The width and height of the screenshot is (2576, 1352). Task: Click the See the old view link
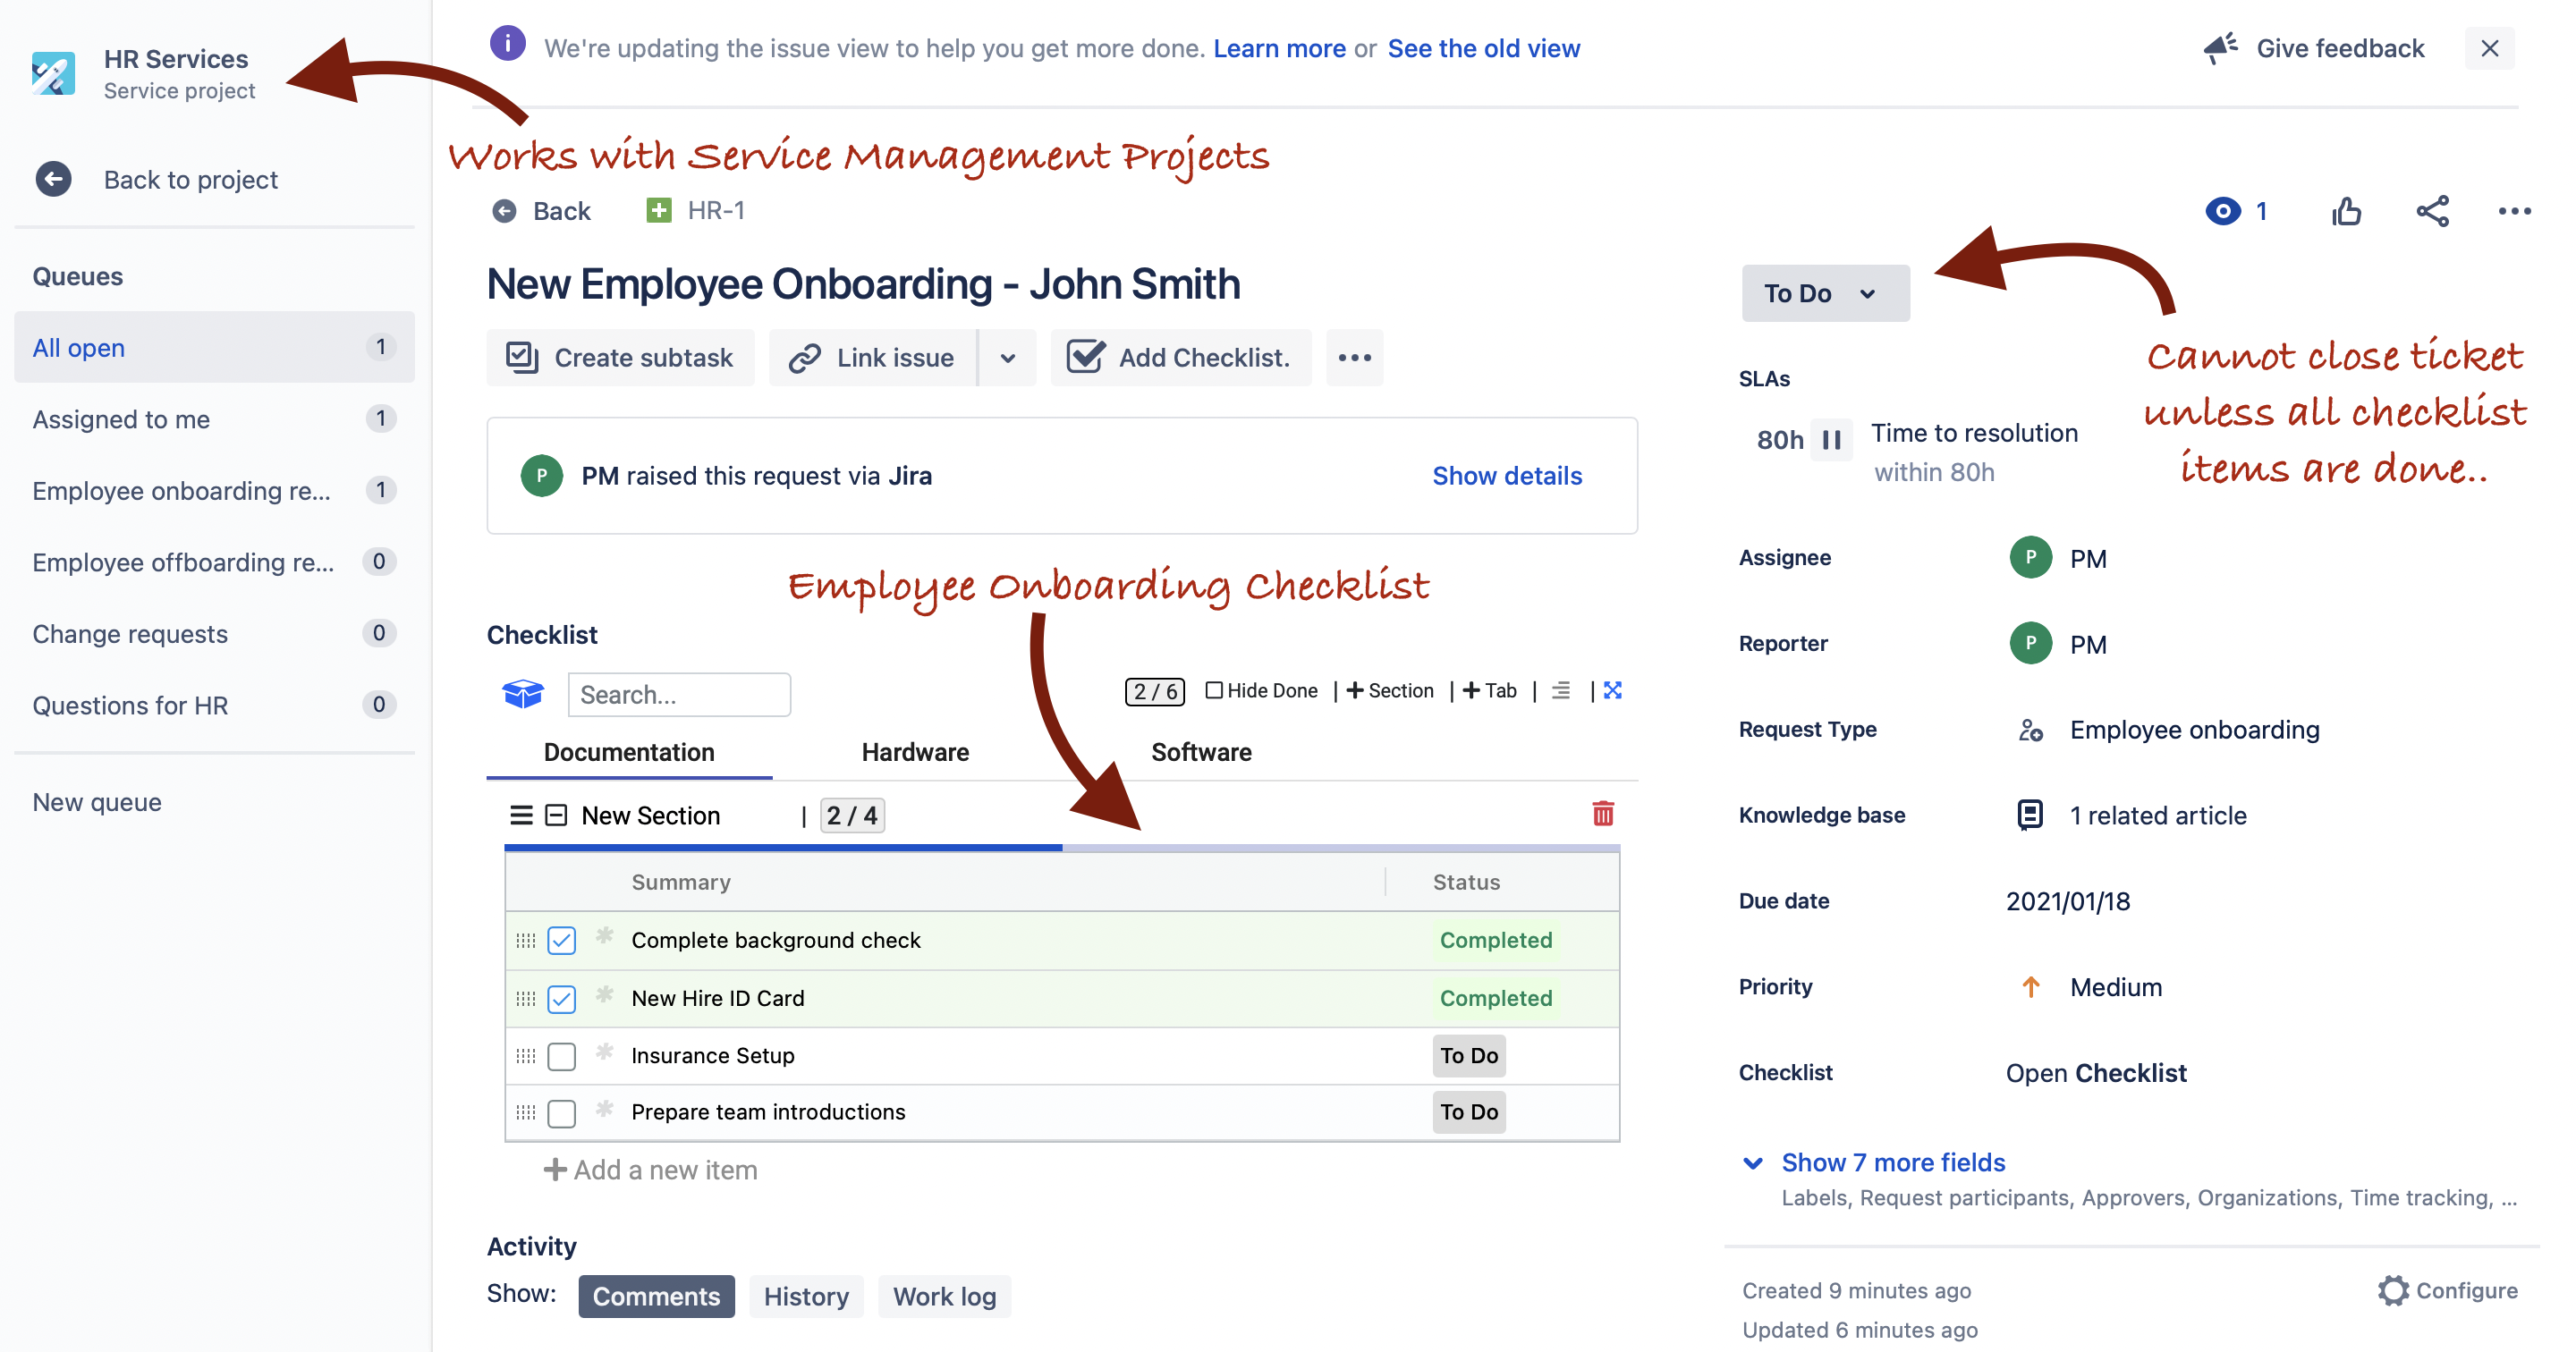[1484, 48]
